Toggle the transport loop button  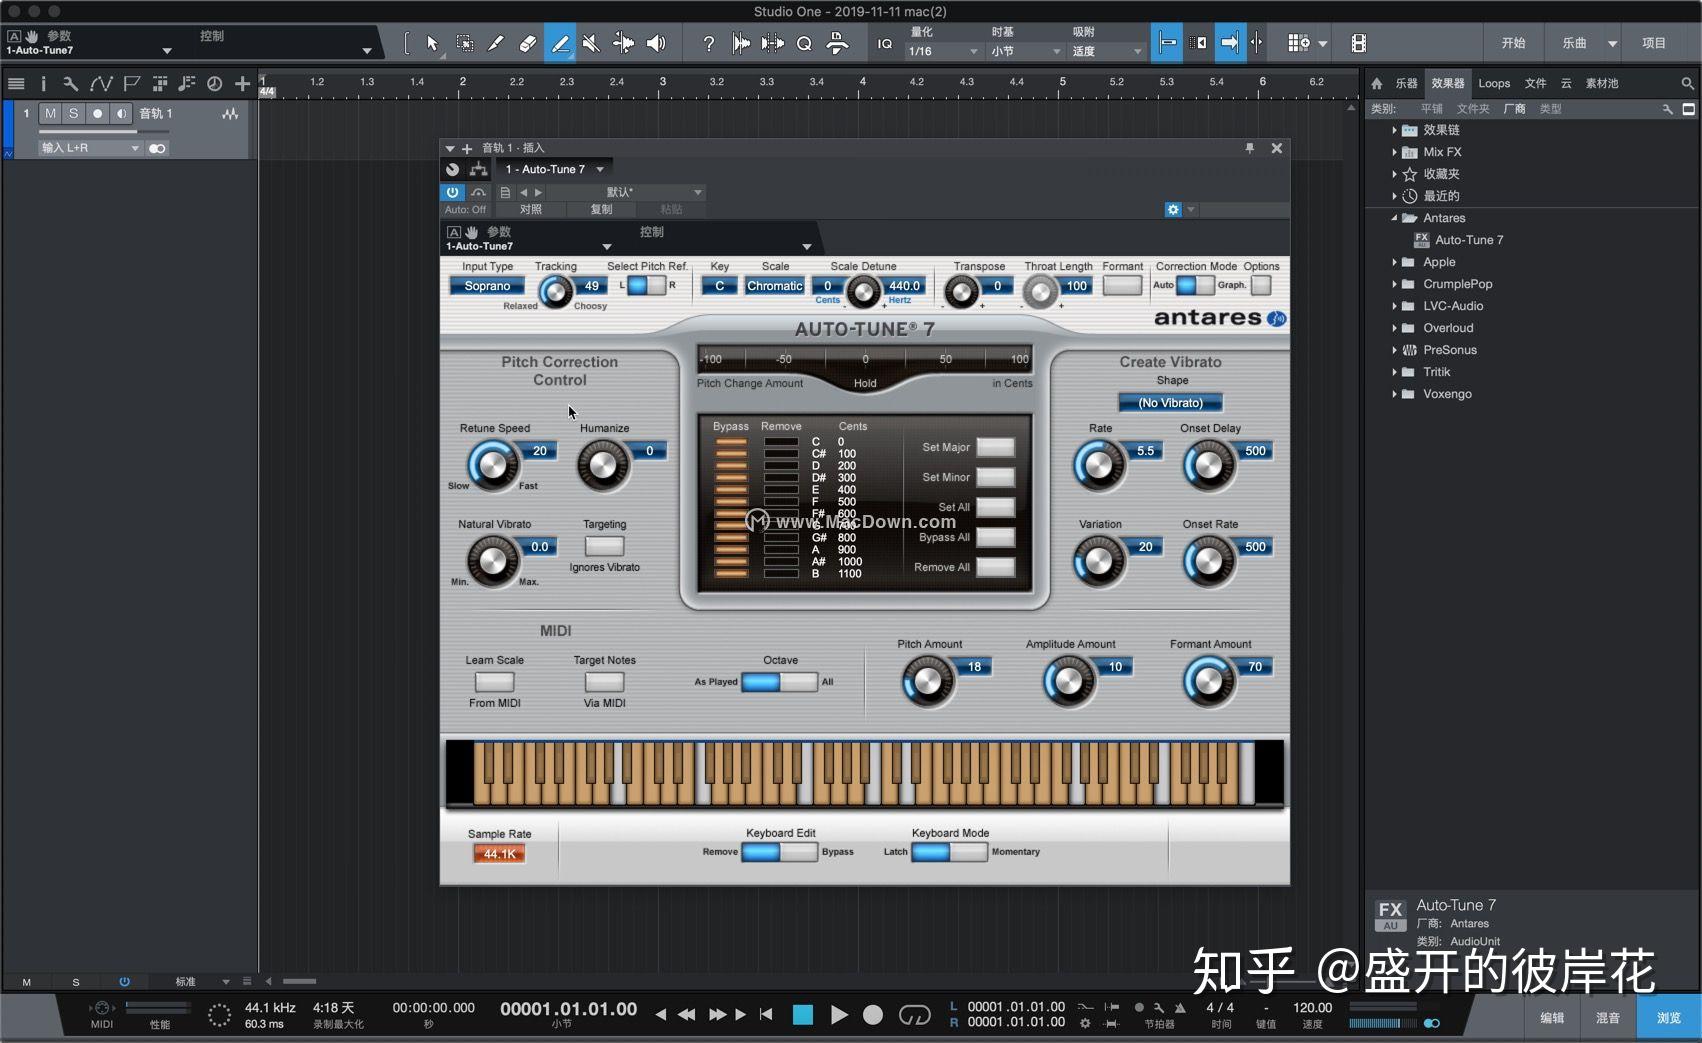[x=914, y=1015]
